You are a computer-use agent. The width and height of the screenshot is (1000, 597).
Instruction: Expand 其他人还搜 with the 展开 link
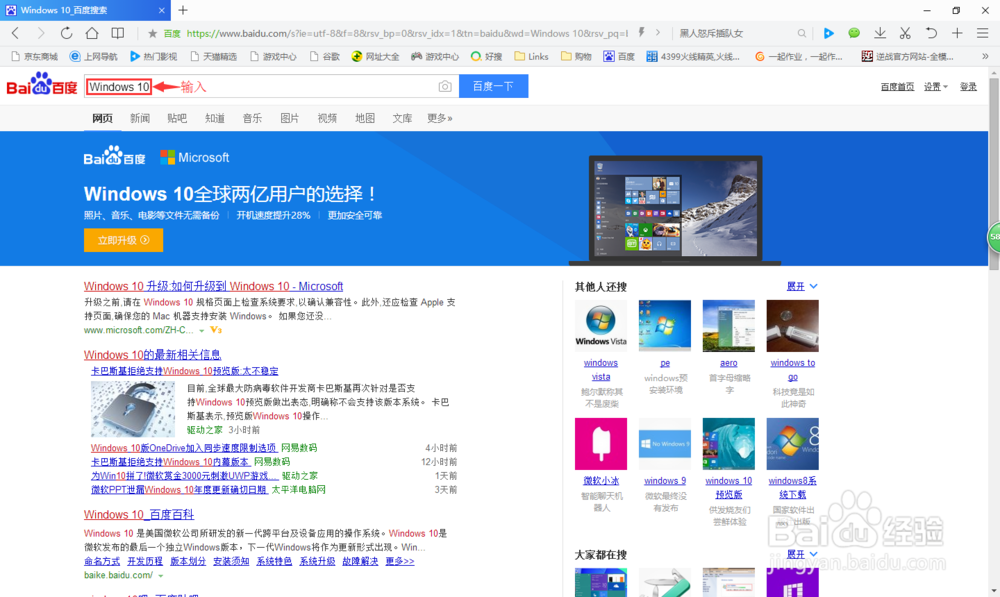pyautogui.click(x=802, y=286)
